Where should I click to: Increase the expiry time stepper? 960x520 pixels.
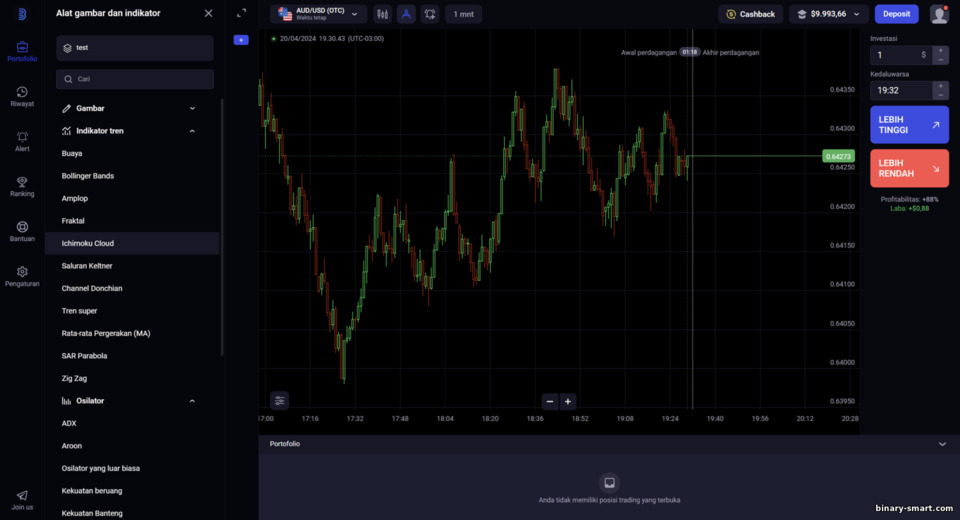(x=940, y=86)
